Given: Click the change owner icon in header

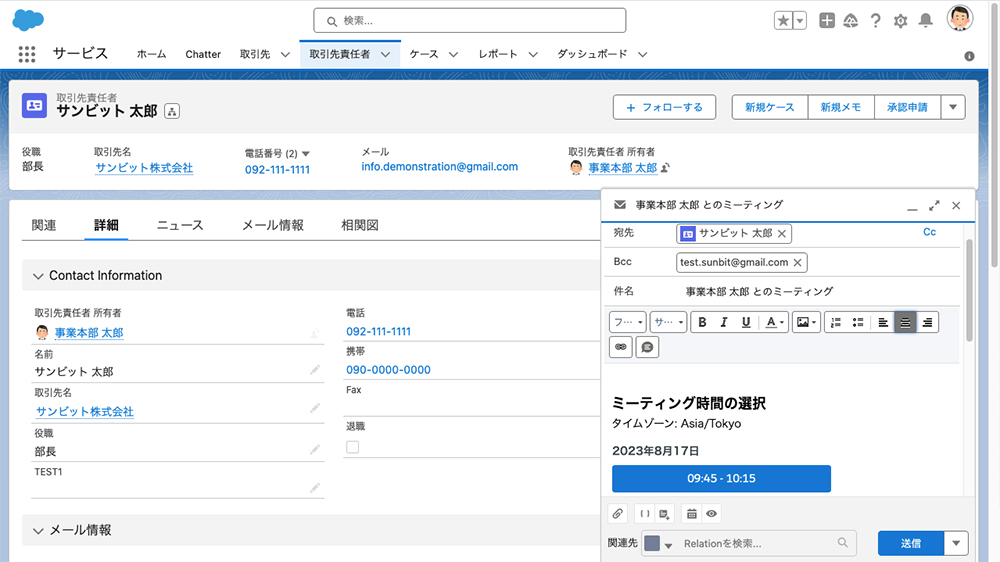Looking at the screenshot, I should click(x=665, y=168).
